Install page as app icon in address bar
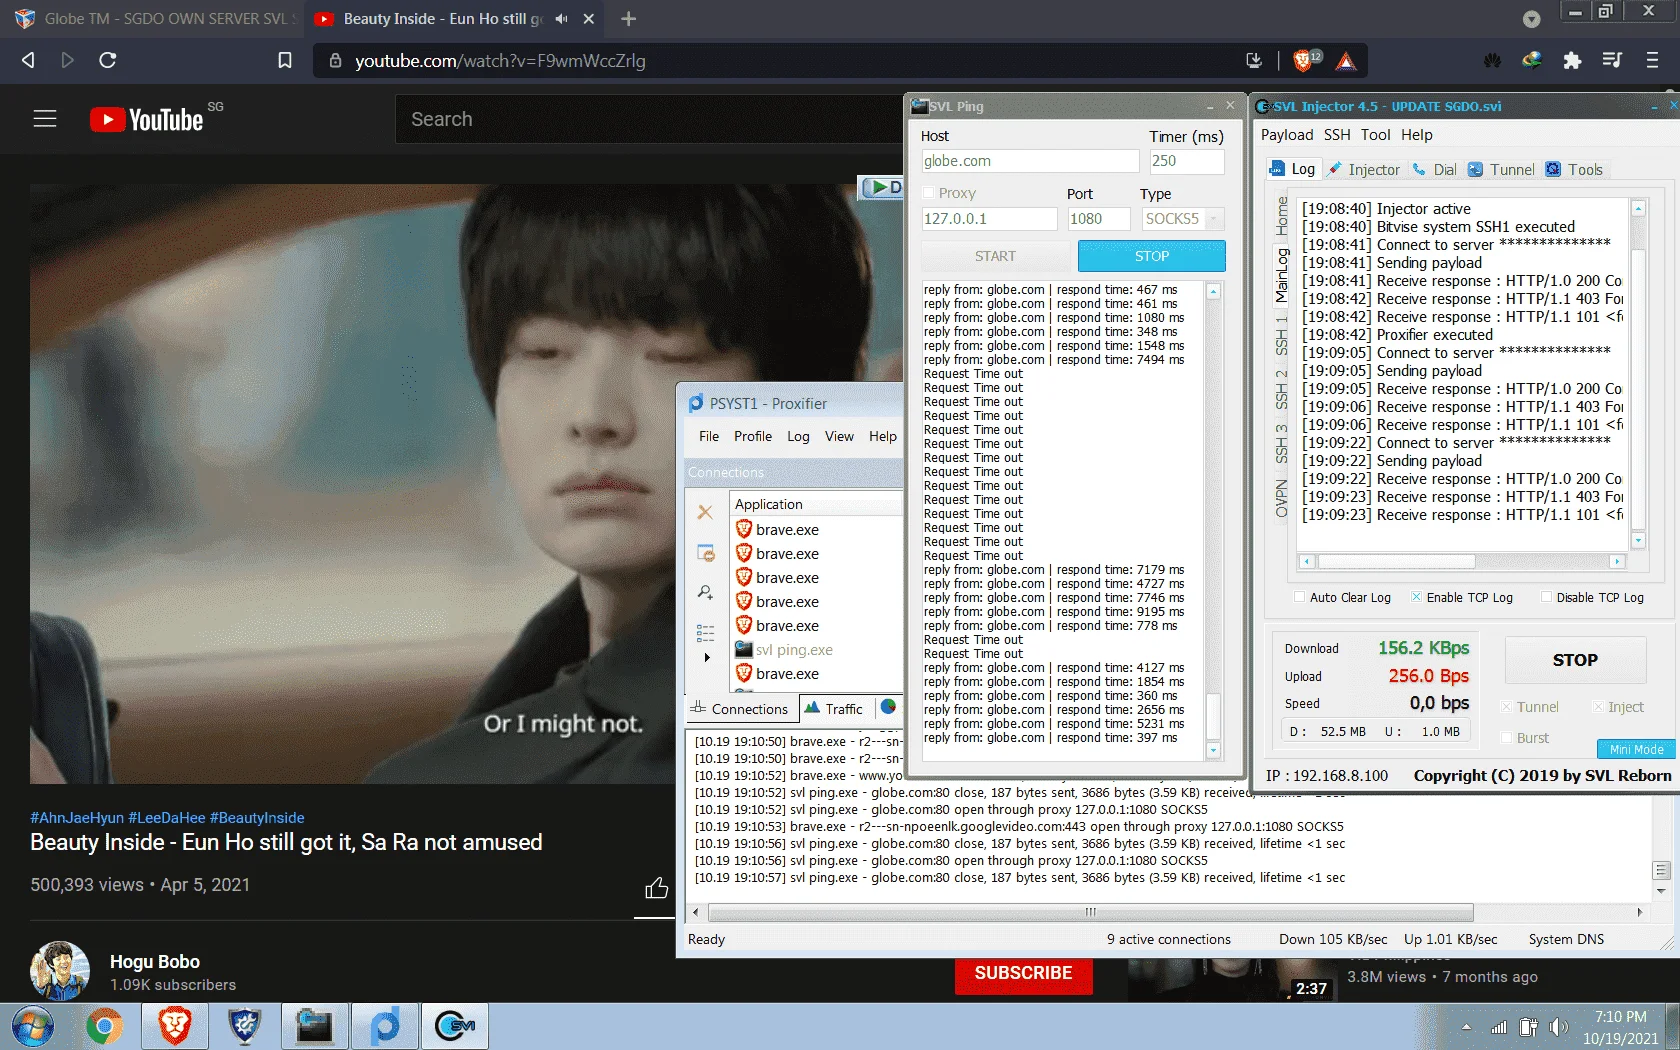The width and height of the screenshot is (1680, 1050). click(1254, 61)
